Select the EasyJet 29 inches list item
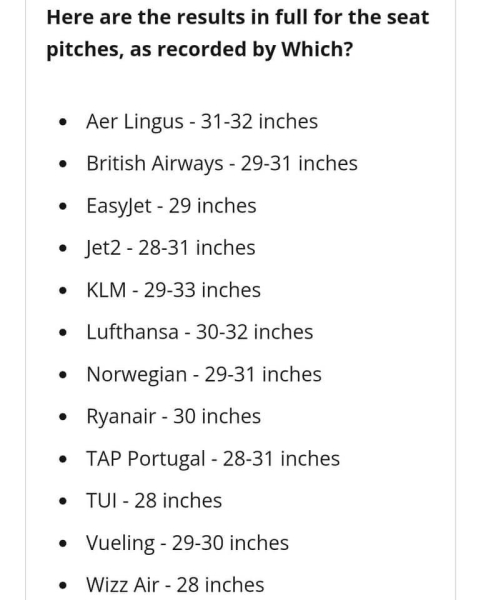 [171, 206]
